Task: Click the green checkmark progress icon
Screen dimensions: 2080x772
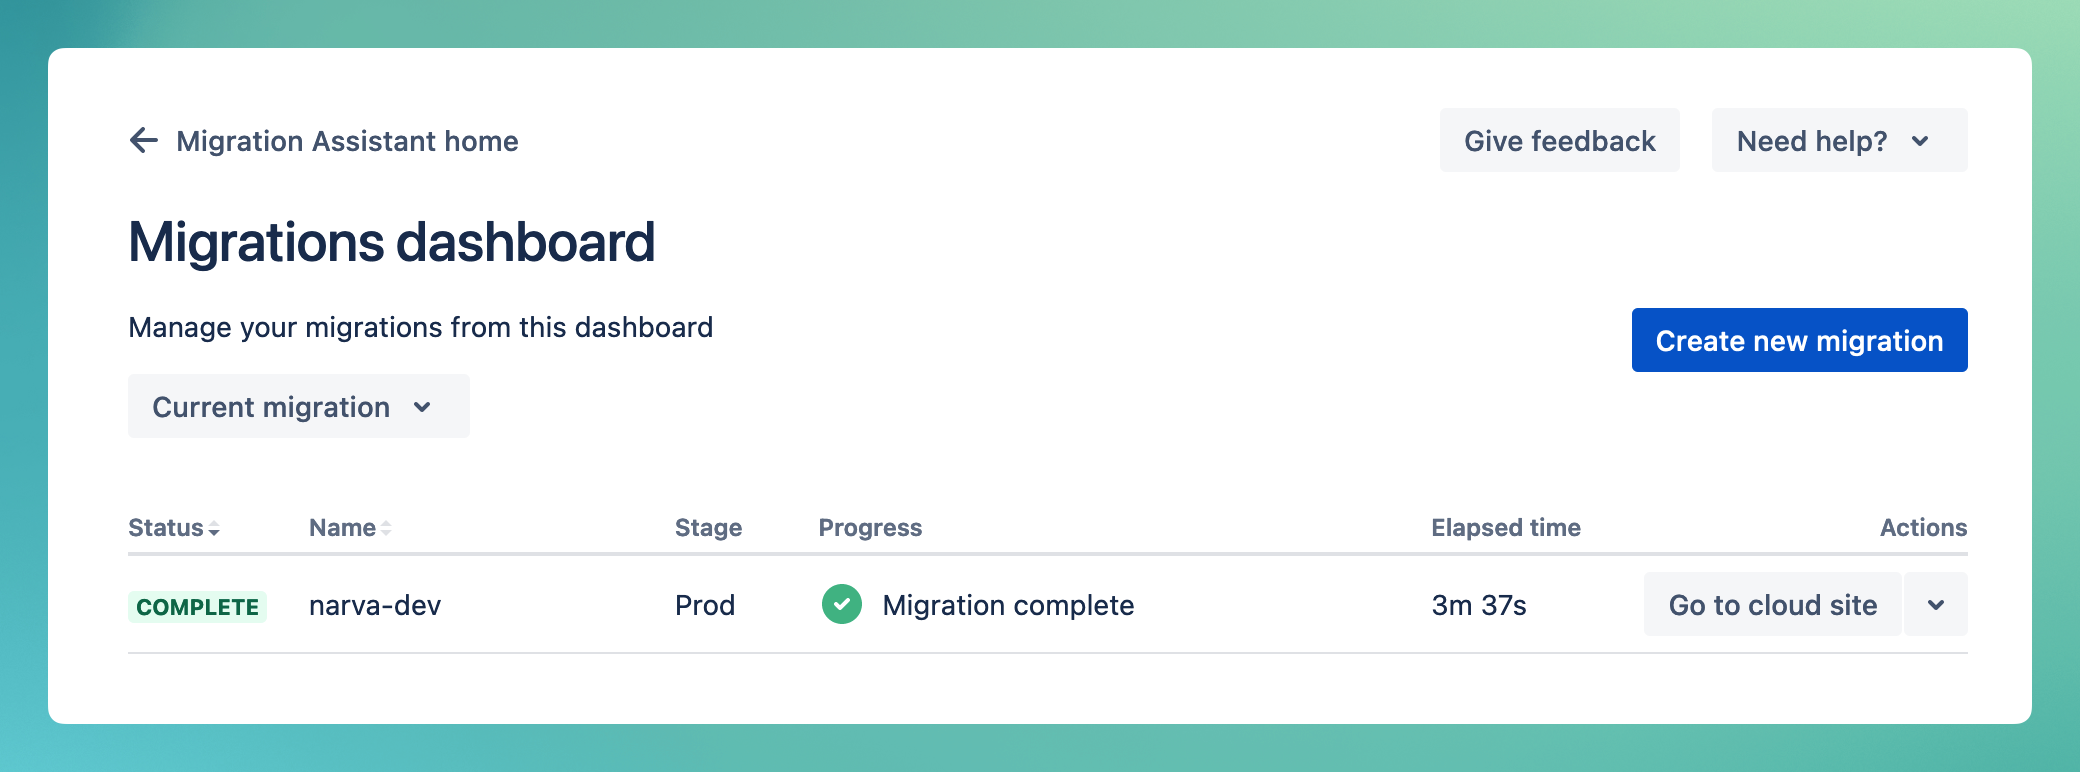Action: pos(841,605)
